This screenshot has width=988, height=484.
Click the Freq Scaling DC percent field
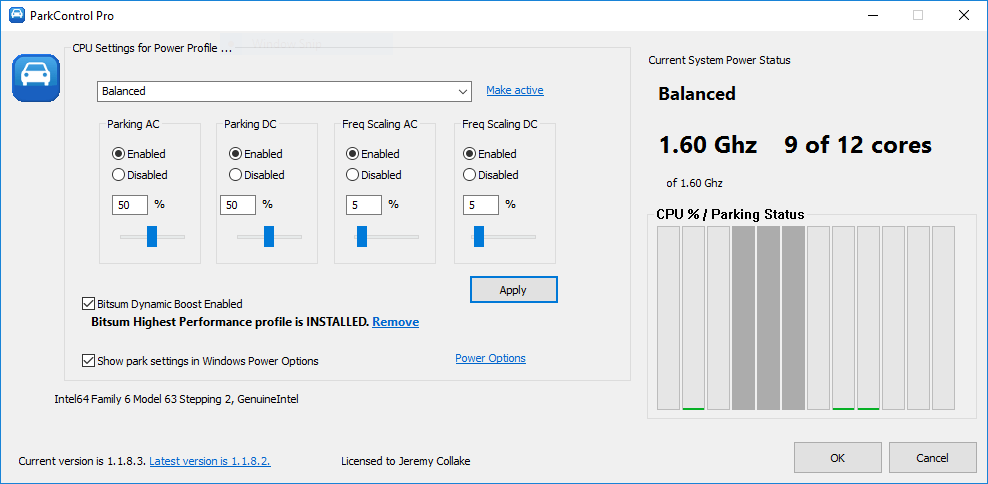pos(481,205)
